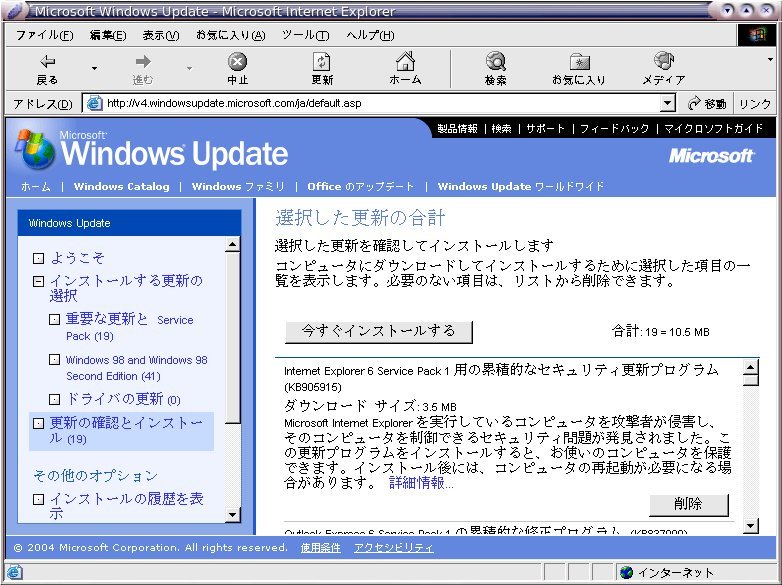
Task: Click the Go (移動) button icon
Action: 694,103
